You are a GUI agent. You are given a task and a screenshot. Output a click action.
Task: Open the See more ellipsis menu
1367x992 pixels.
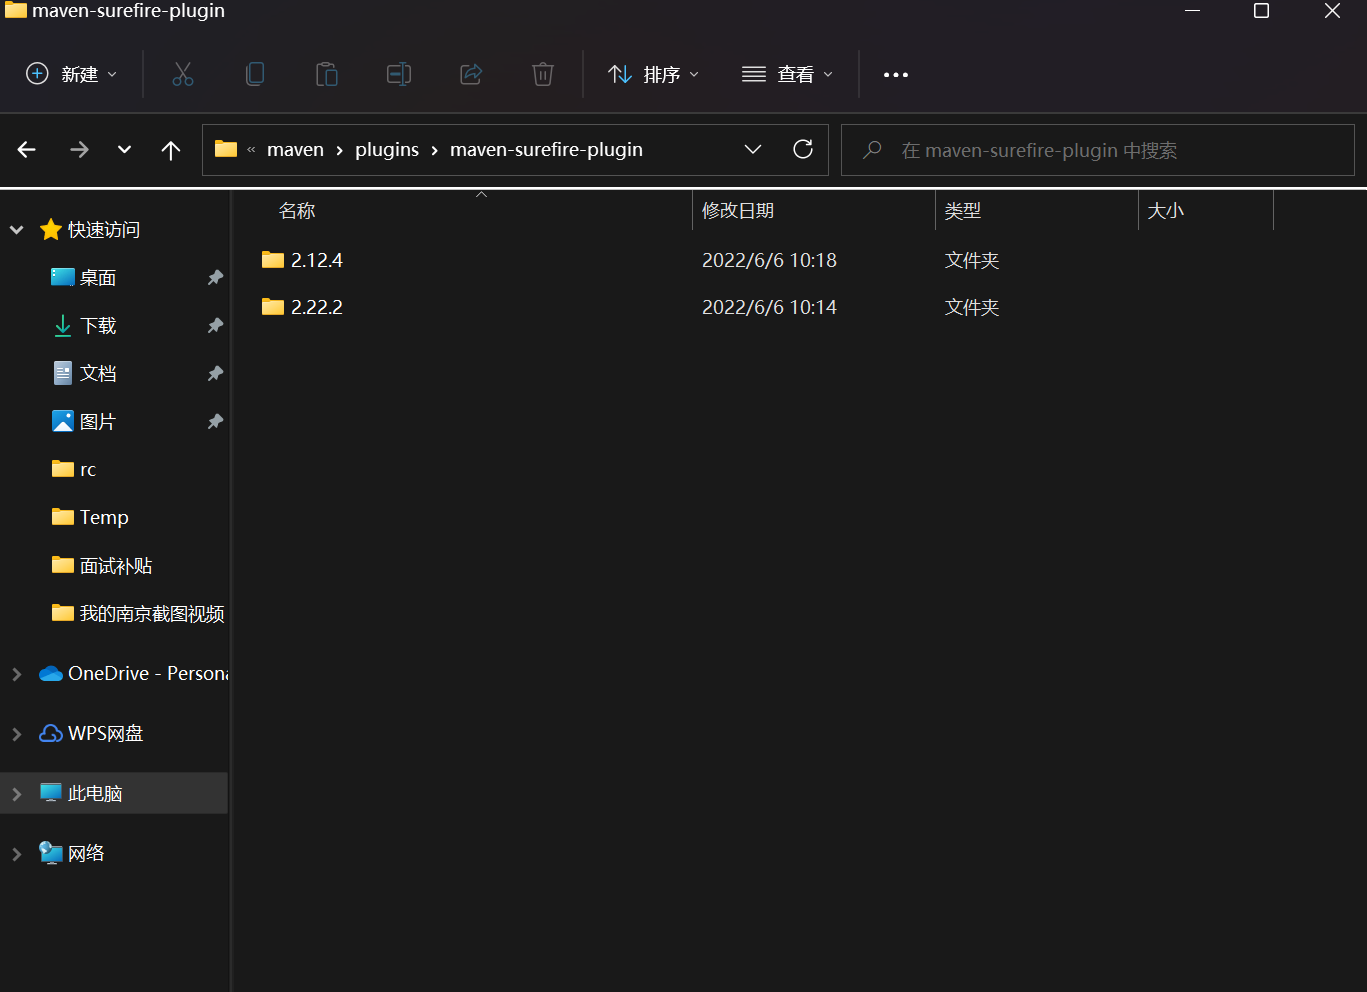coord(895,73)
